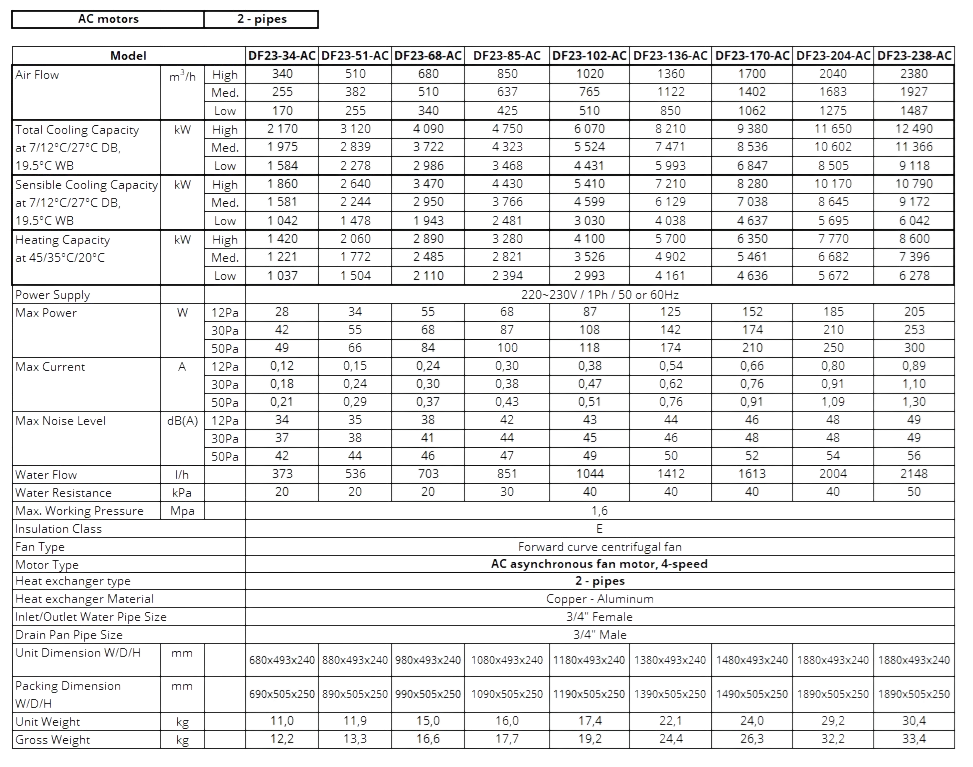Click the DF23-102-AC model header
This screenshot has width=973, height=767.
(589, 56)
